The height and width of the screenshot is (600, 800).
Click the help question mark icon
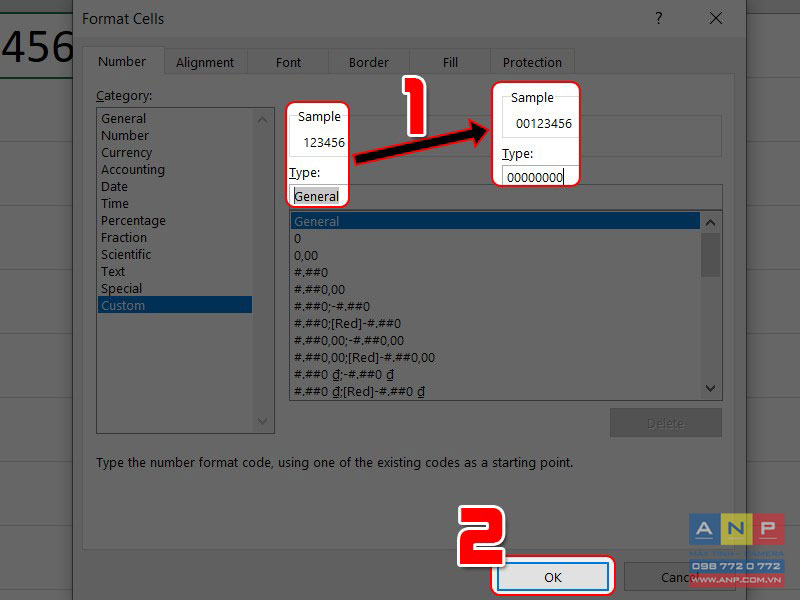[659, 19]
